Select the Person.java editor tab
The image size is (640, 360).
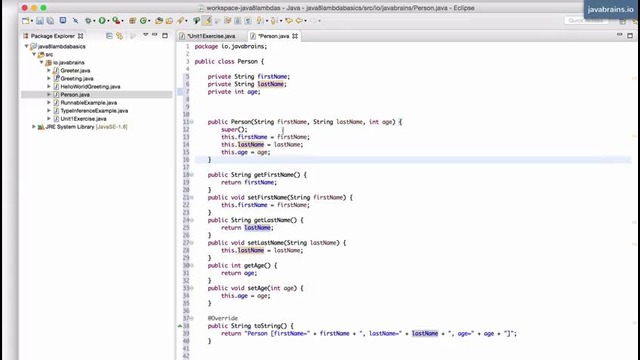[273, 36]
